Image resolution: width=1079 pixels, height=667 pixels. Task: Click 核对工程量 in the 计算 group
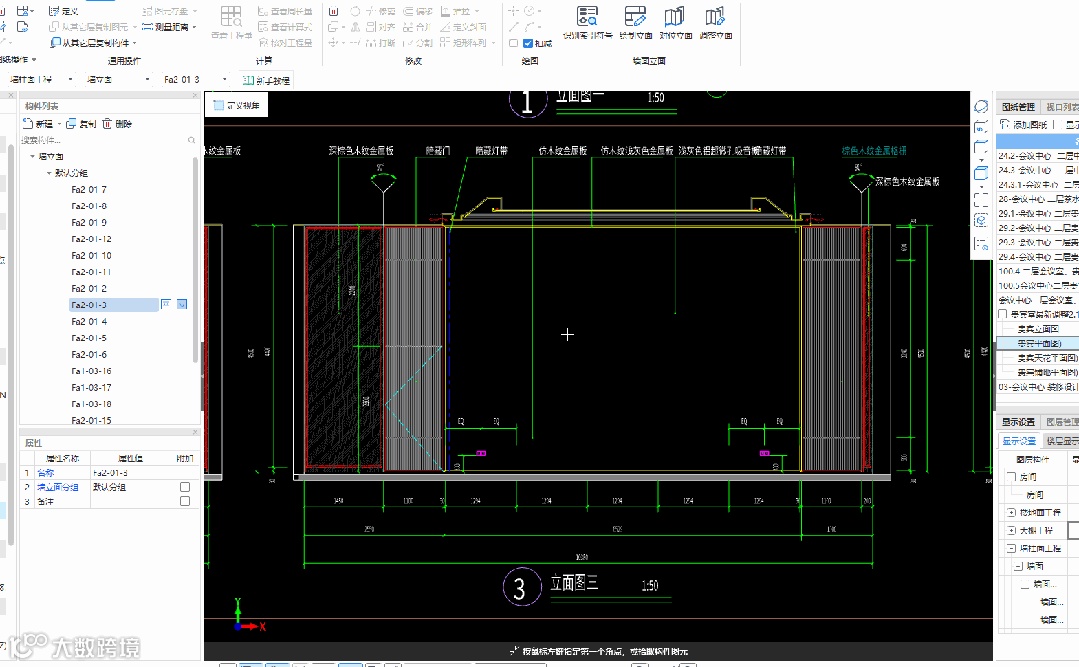point(285,43)
